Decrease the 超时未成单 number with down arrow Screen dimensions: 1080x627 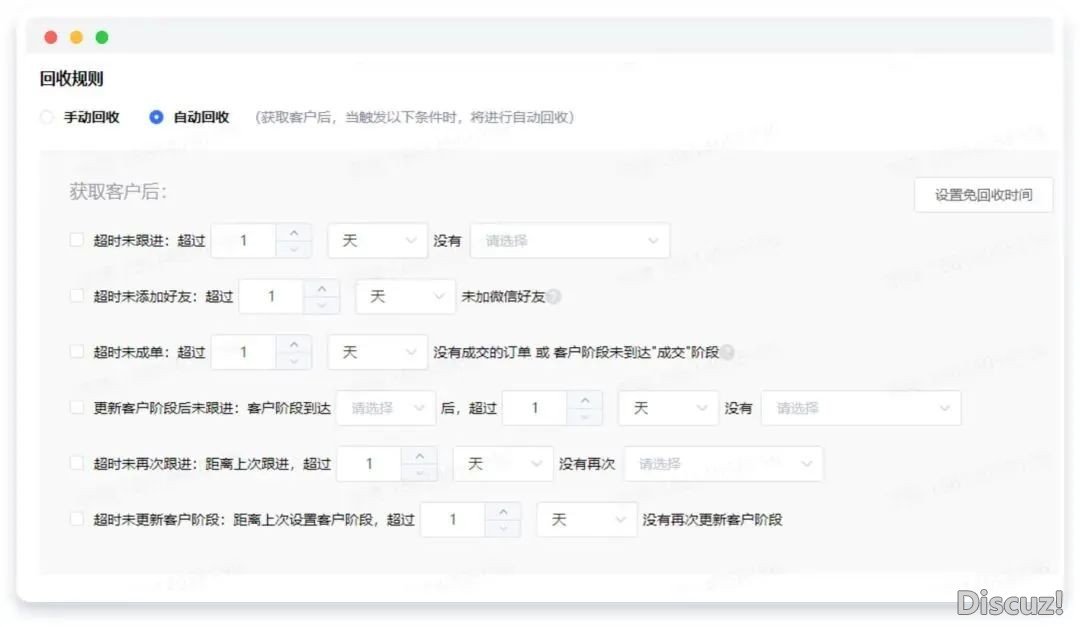[294, 361]
